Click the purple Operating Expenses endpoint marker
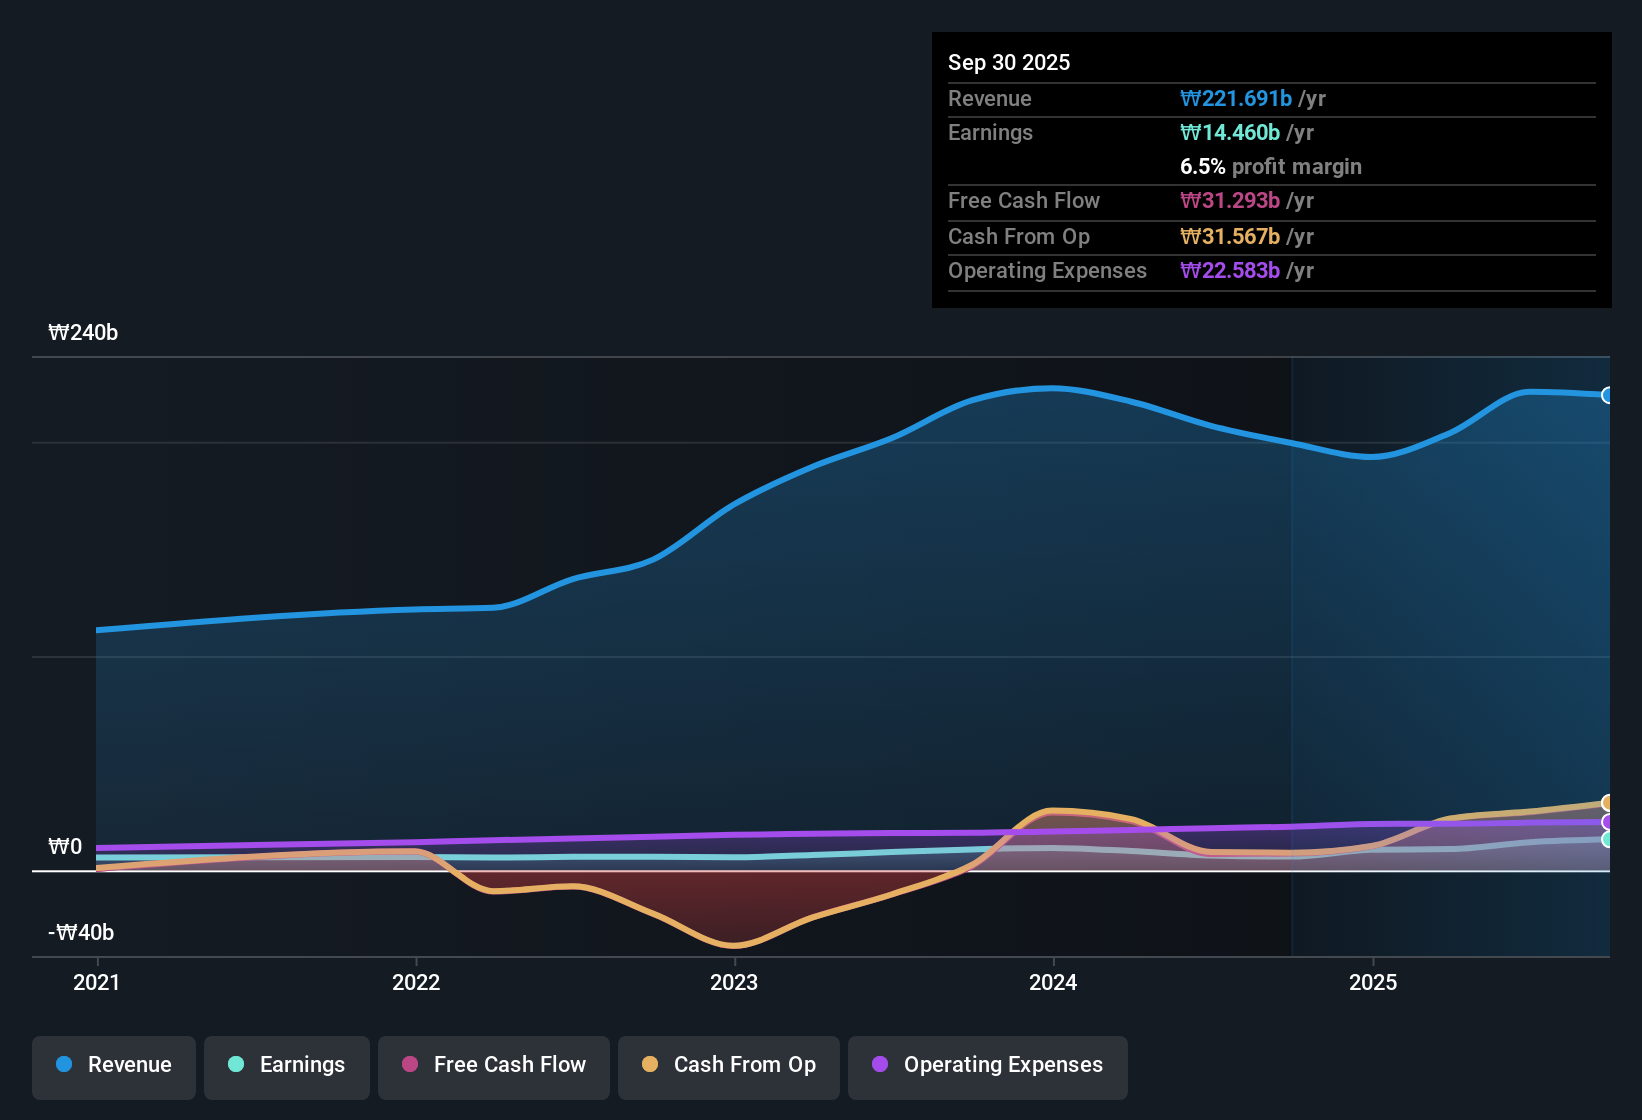Image resolution: width=1642 pixels, height=1120 pixels. [1608, 822]
